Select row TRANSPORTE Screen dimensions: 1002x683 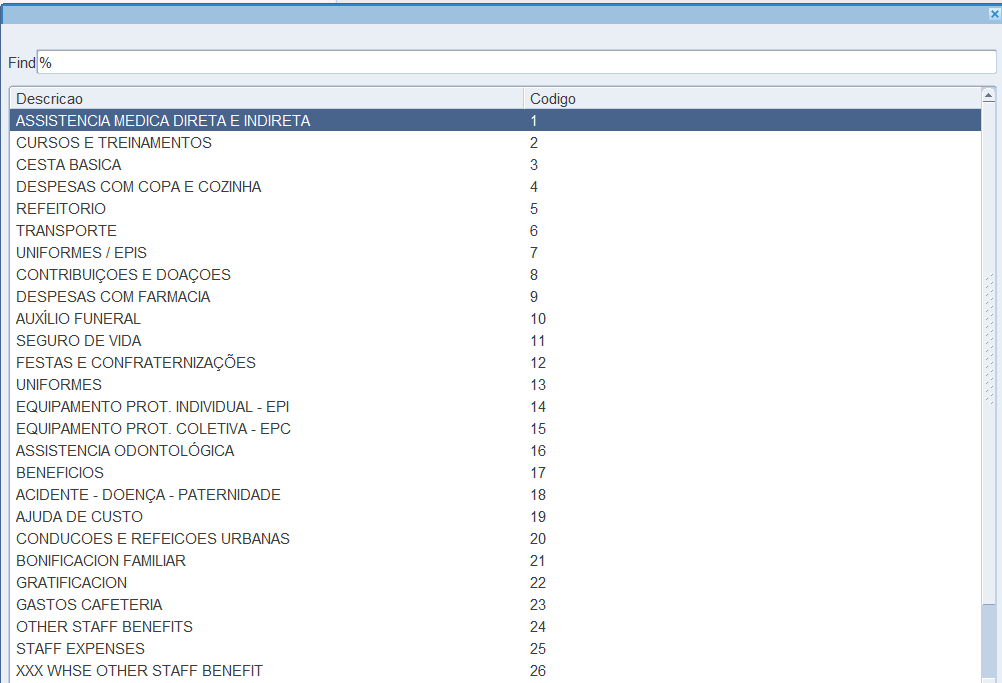495,231
